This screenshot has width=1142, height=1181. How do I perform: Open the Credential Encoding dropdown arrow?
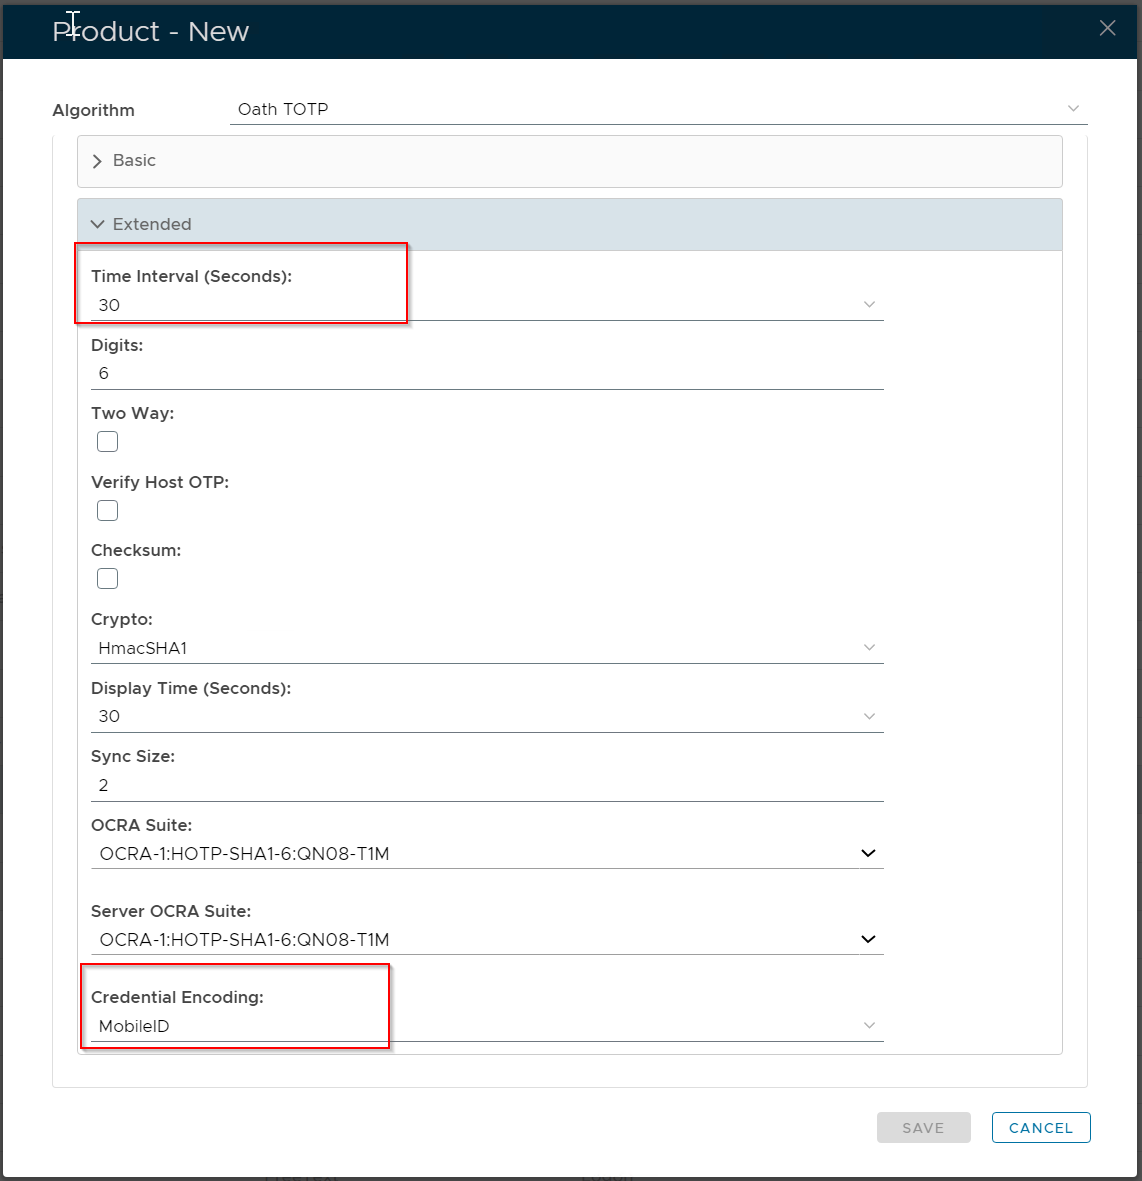[869, 1025]
